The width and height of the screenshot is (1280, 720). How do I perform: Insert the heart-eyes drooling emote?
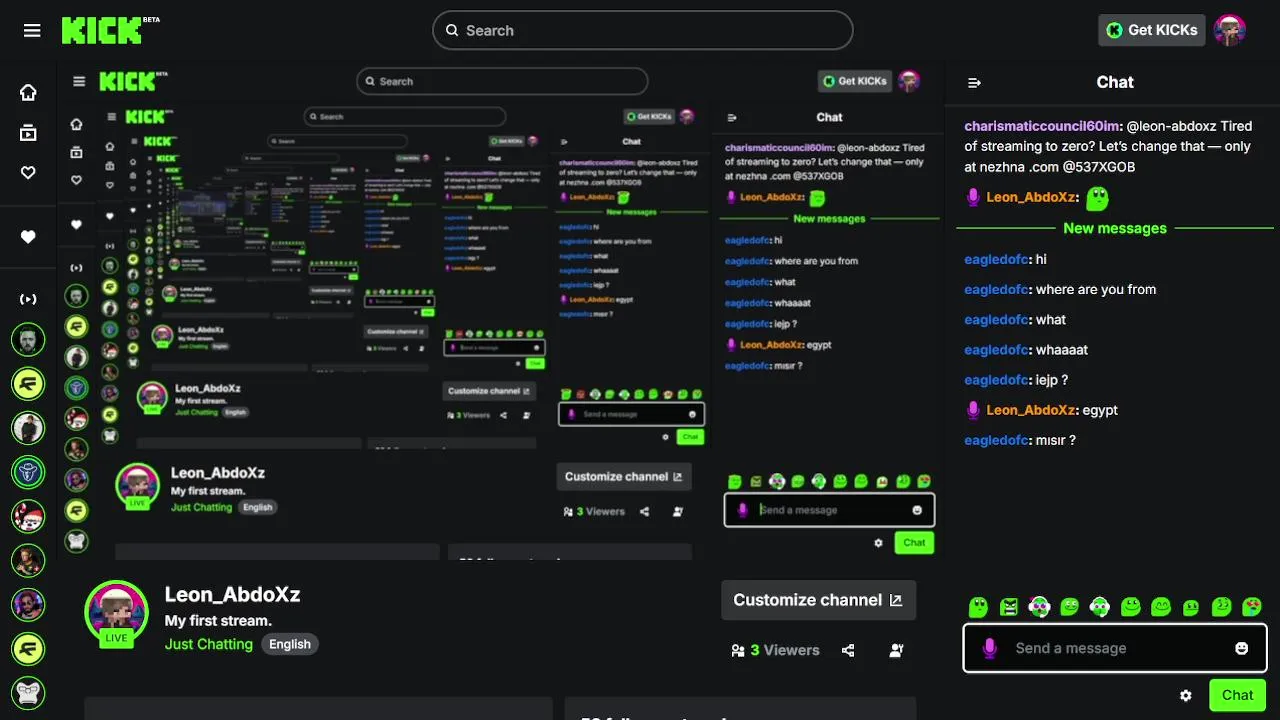point(1251,606)
